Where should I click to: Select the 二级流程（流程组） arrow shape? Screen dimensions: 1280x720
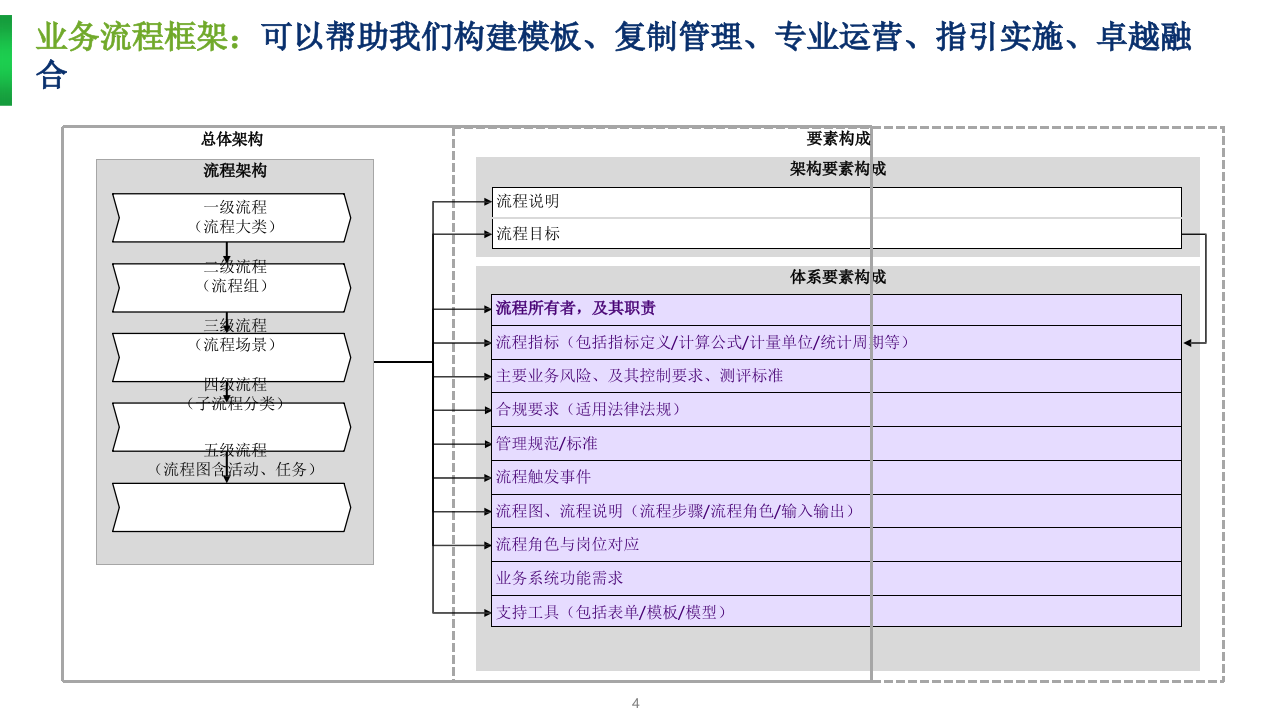tap(230, 287)
